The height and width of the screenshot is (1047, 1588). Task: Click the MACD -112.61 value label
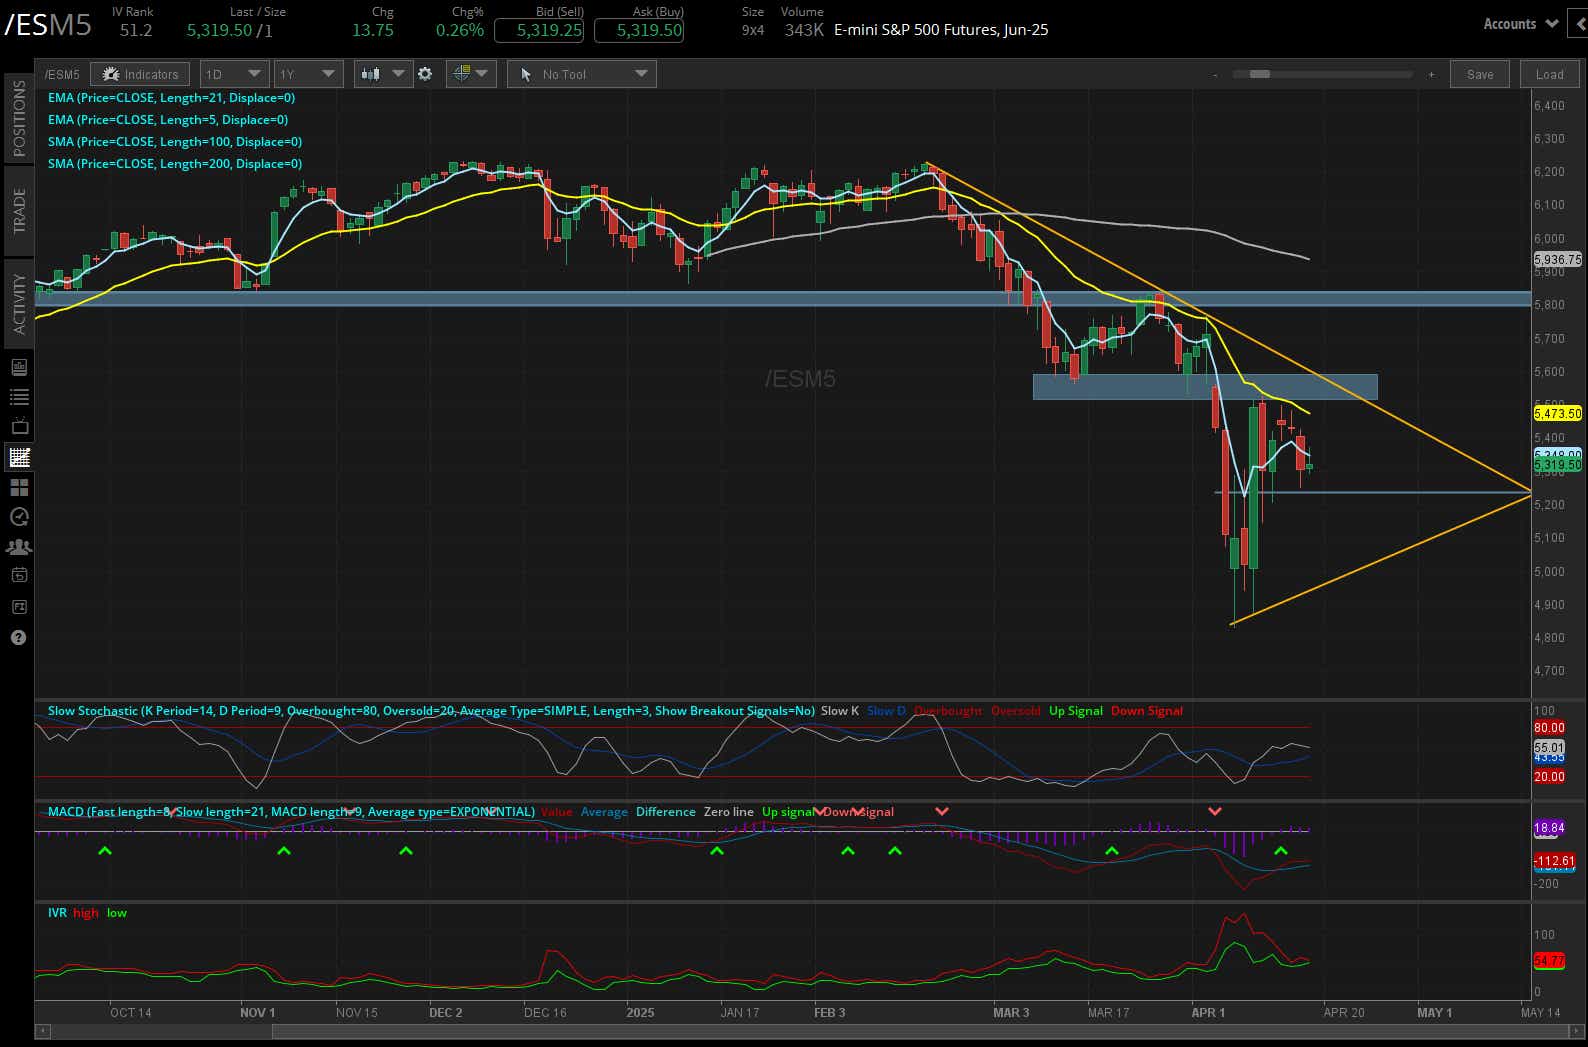[x=1555, y=861]
